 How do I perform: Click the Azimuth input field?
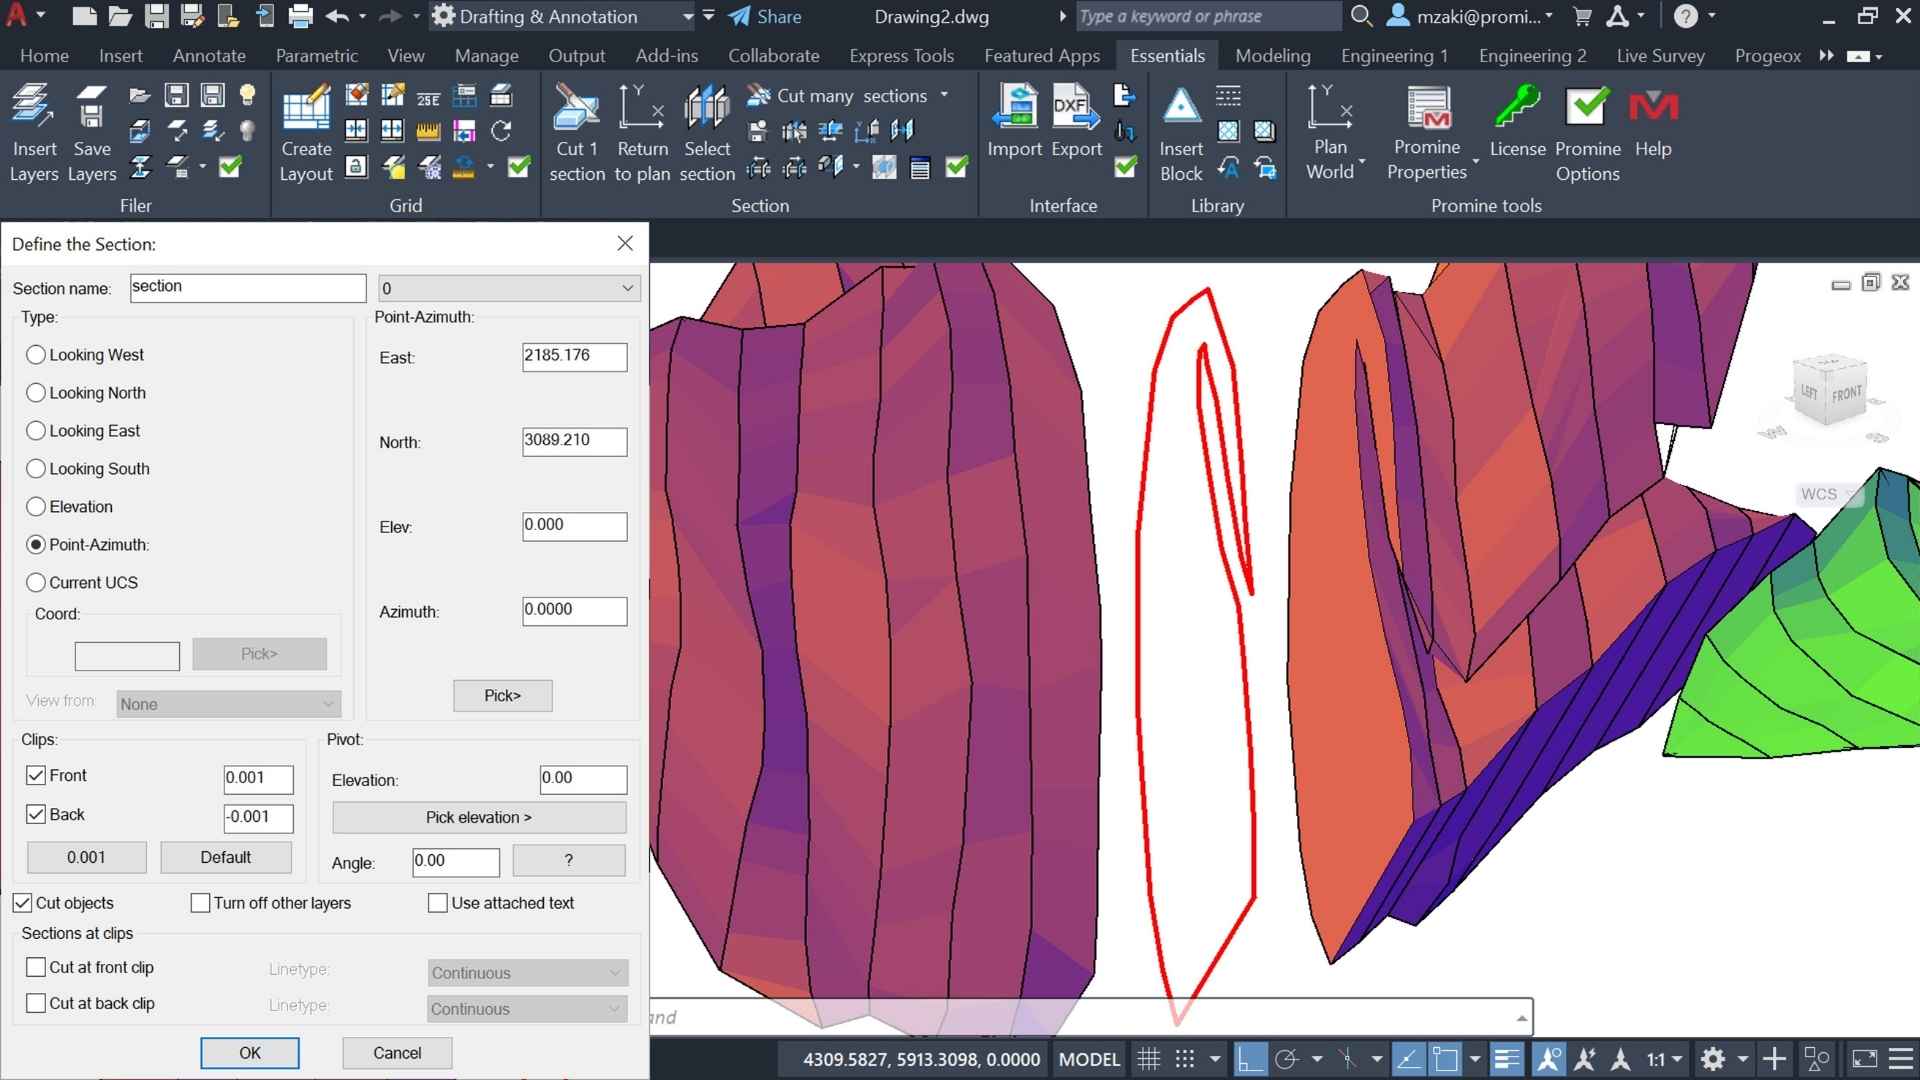click(574, 610)
